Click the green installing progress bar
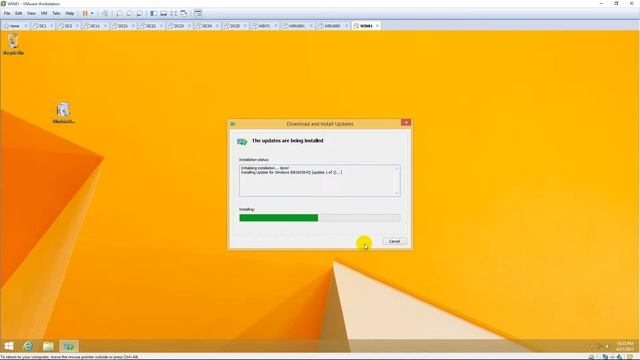This screenshot has height=360, width=640. [x=279, y=218]
